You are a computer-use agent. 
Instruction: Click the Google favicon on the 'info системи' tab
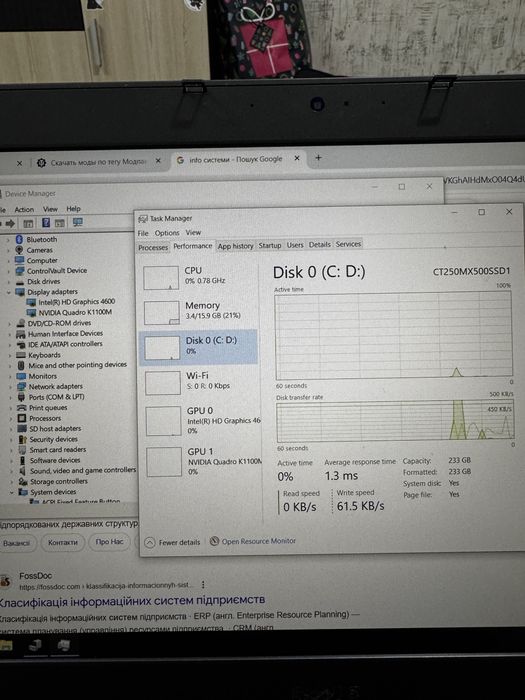click(180, 160)
